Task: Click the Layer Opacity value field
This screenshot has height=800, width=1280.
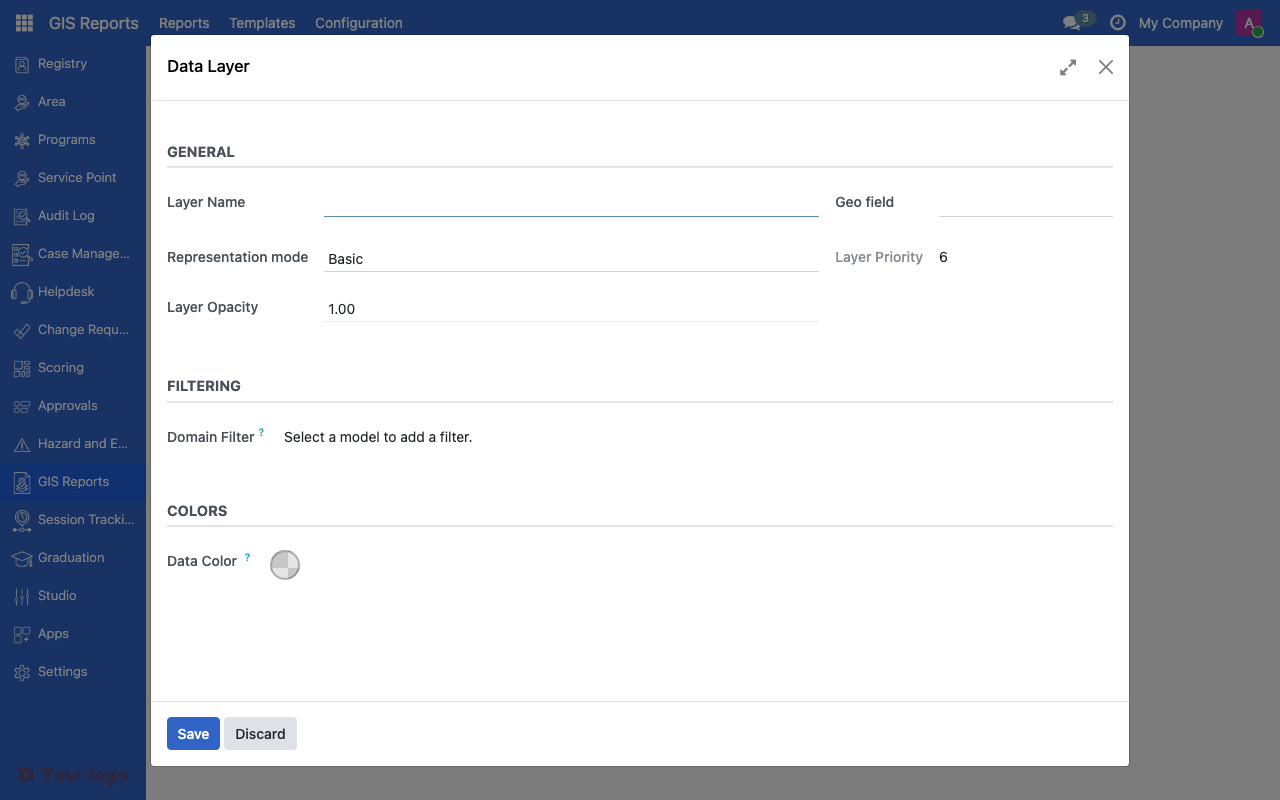Action: click(571, 309)
